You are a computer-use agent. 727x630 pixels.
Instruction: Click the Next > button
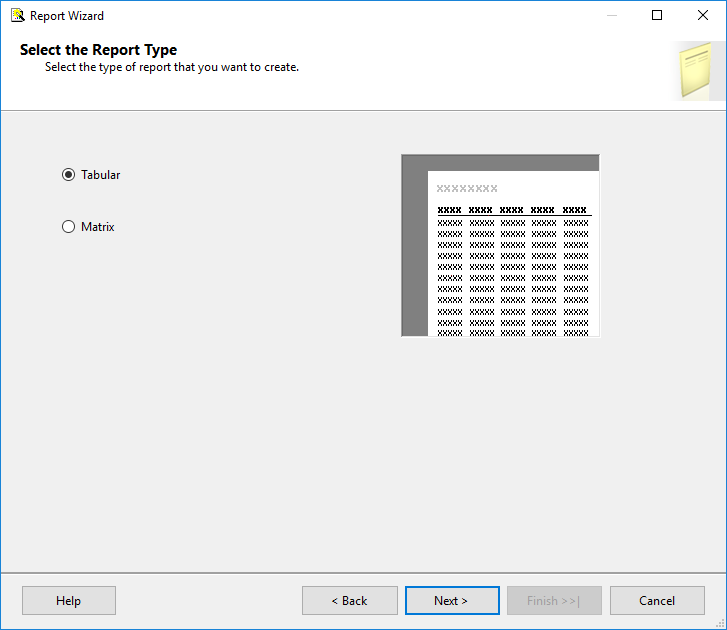[x=452, y=600]
